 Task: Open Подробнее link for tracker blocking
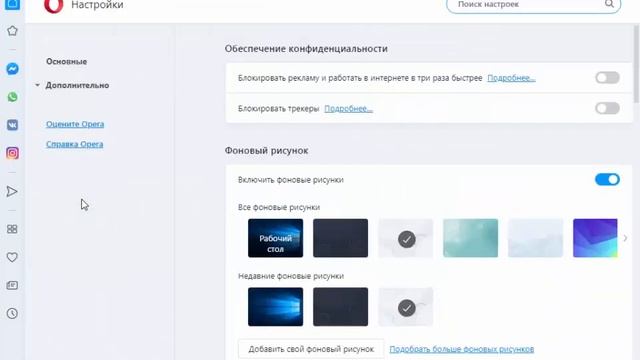coord(349,109)
